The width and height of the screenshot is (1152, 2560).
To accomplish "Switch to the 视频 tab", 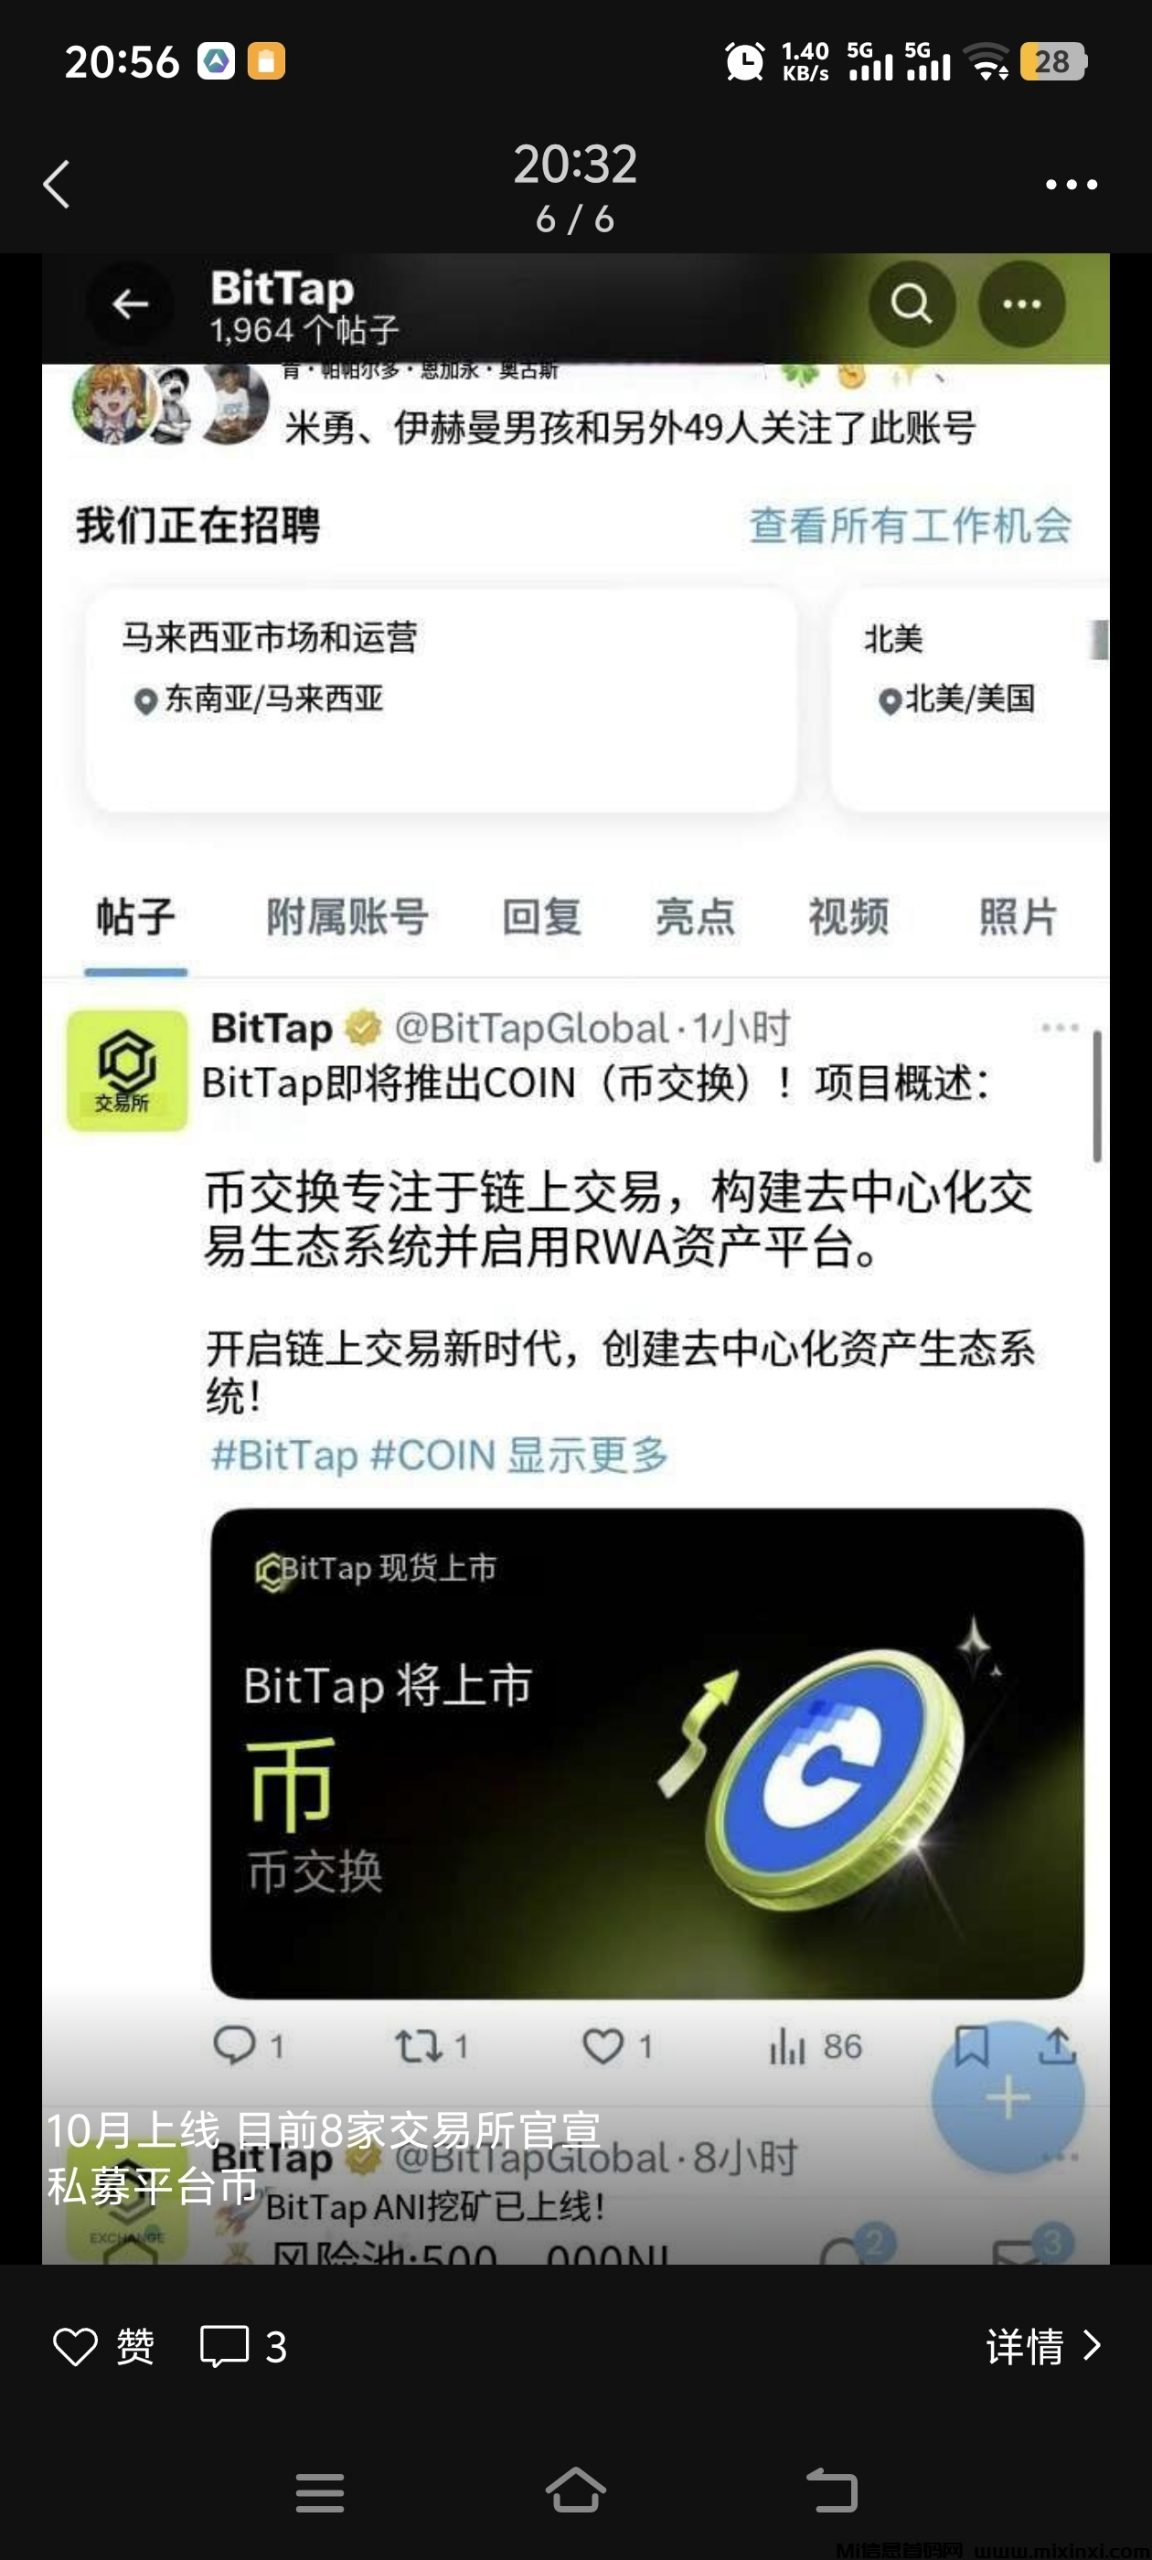I will click(x=848, y=916).
